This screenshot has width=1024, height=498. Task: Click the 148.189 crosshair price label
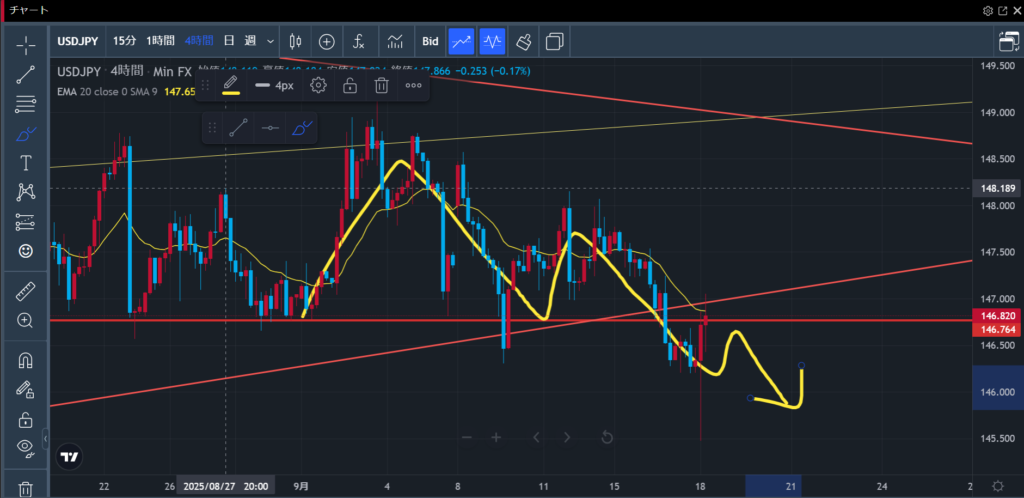pyautogui.click(x=998, y=189)
